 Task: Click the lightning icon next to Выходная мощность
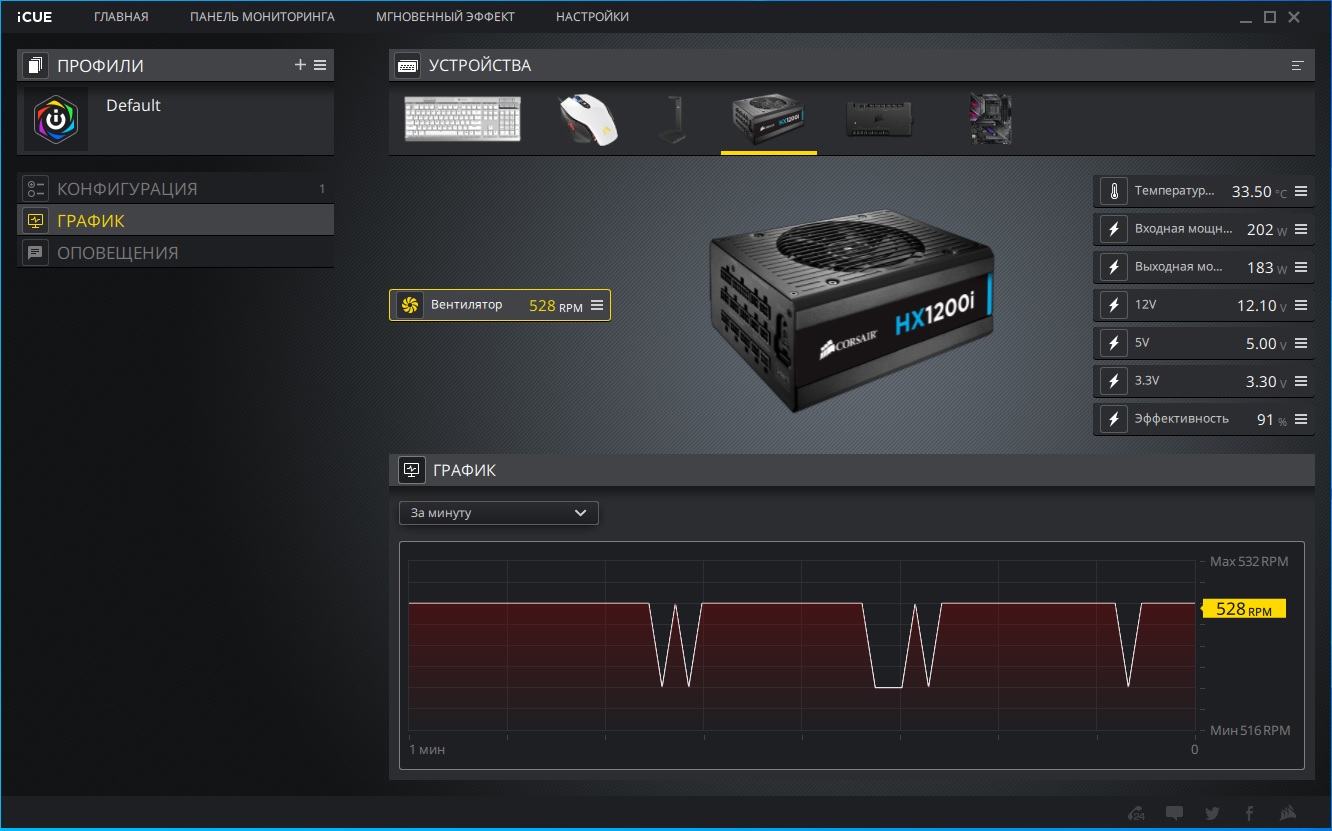(x=1112, y=267)
